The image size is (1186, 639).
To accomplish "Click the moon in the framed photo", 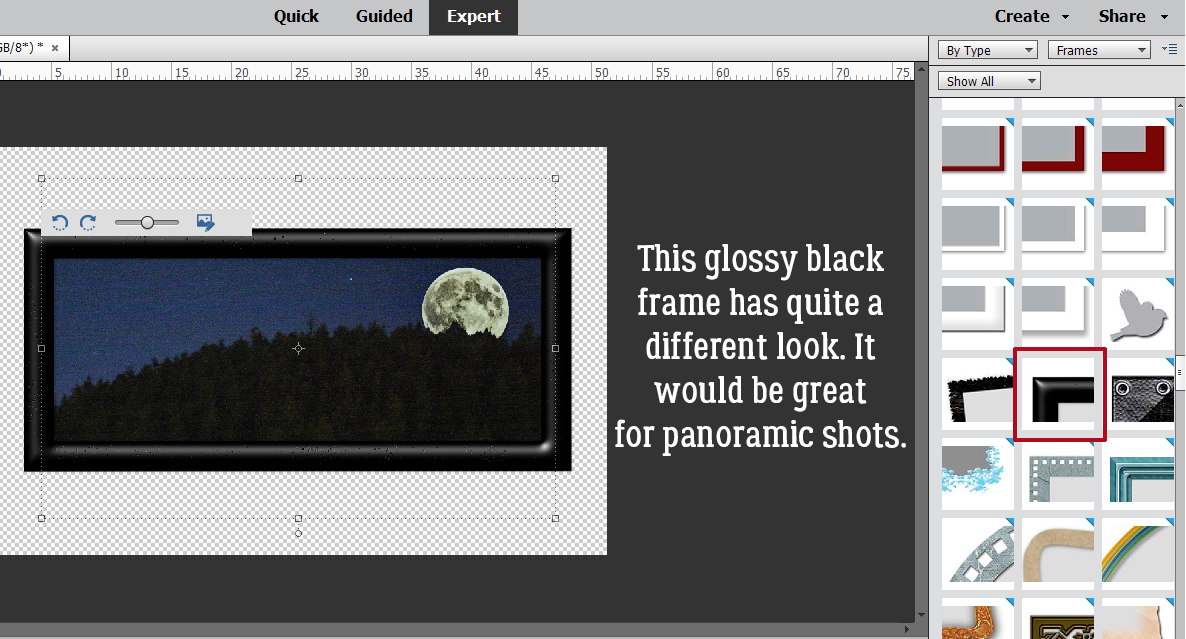I will click(465, 302).
